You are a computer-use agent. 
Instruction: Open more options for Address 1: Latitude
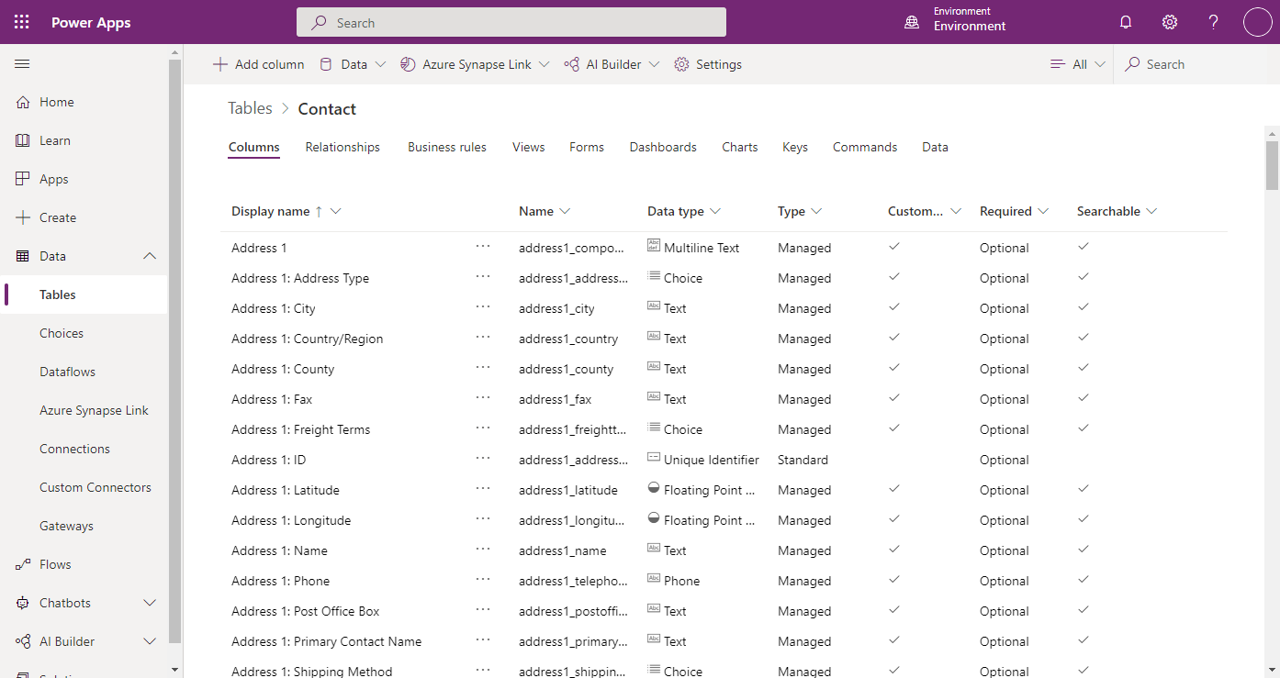pos(483,488)
